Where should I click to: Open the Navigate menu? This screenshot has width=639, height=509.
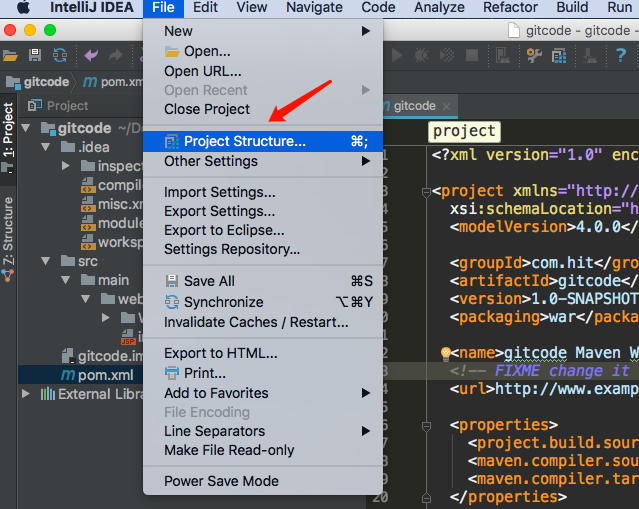[314, 7]
